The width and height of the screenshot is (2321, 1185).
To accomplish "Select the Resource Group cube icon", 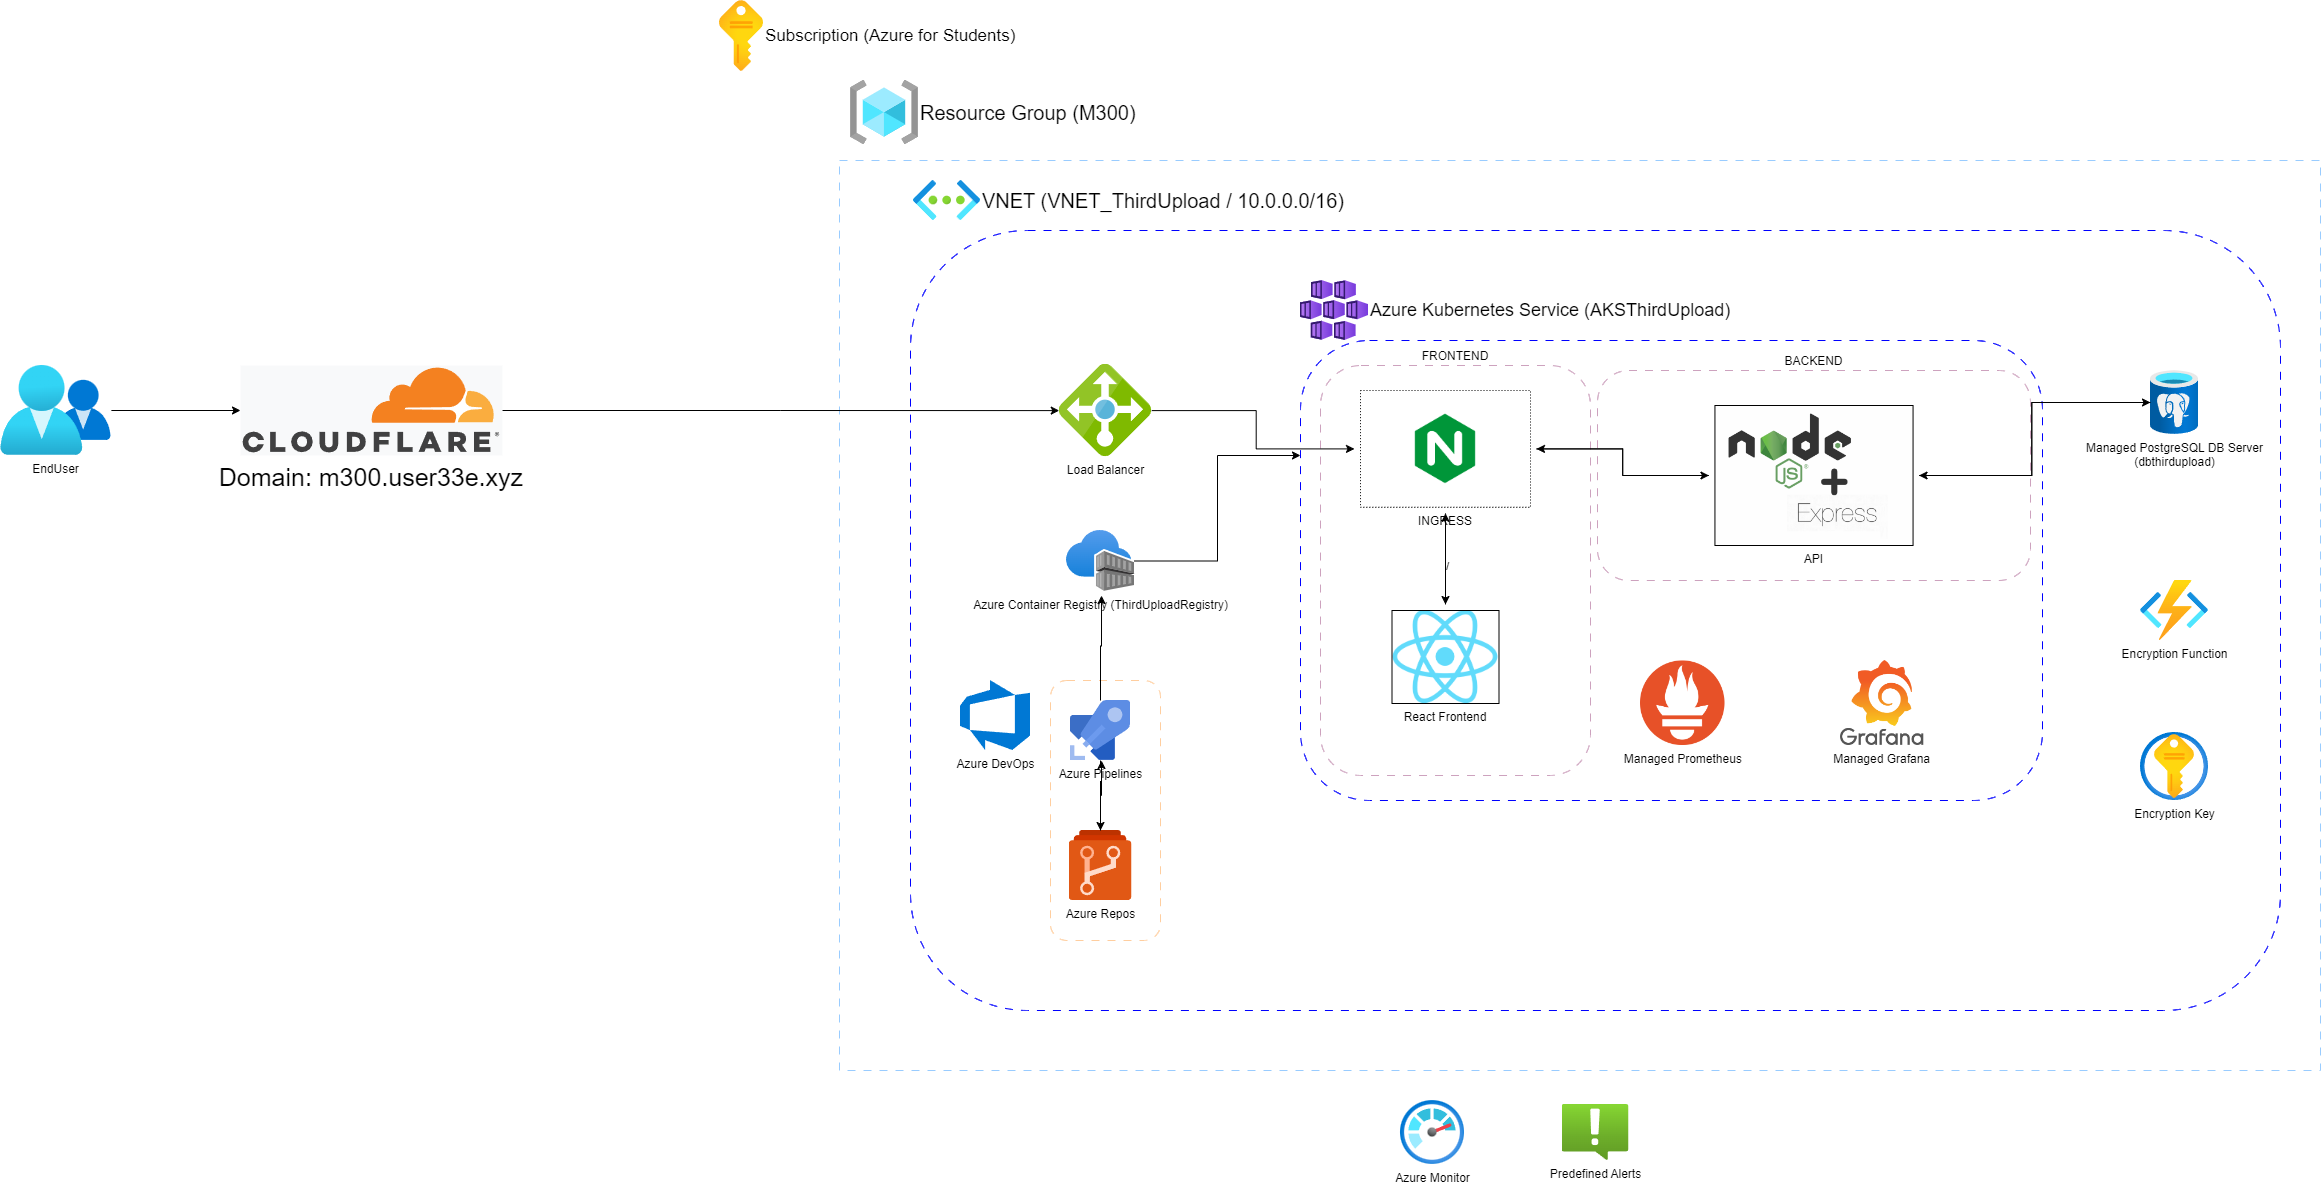I will [883, 112].
